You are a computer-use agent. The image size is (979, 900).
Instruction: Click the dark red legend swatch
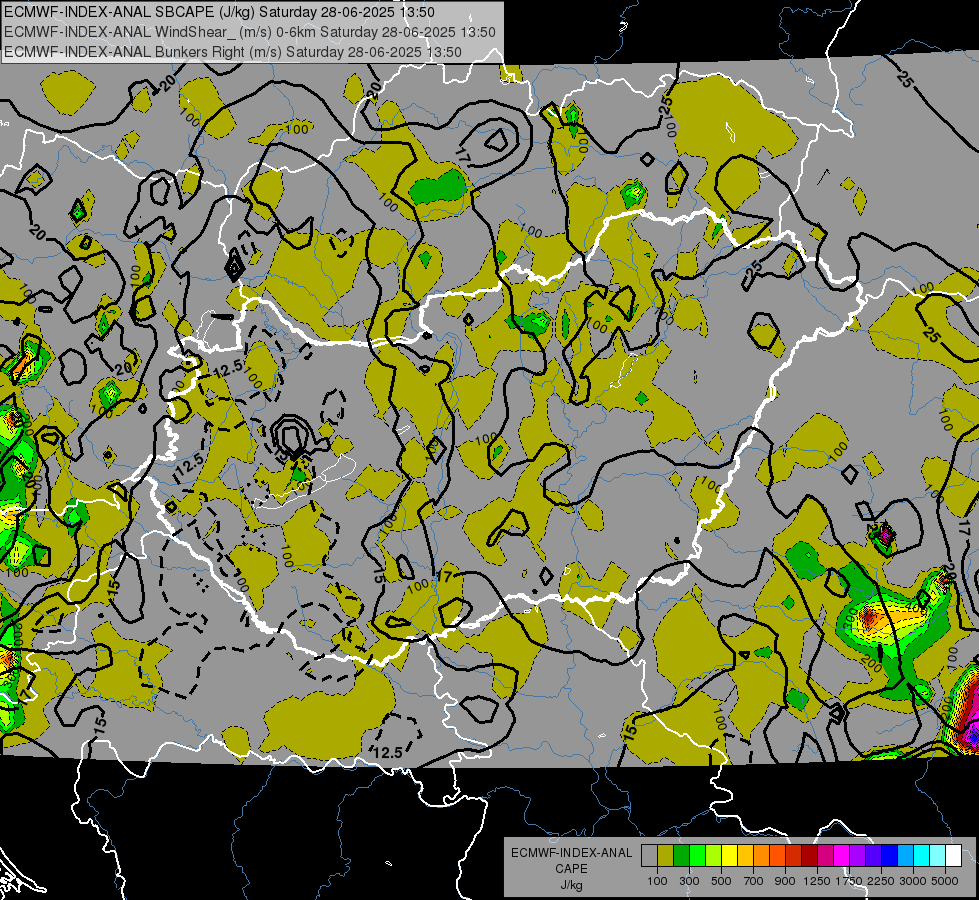[809, 855]
